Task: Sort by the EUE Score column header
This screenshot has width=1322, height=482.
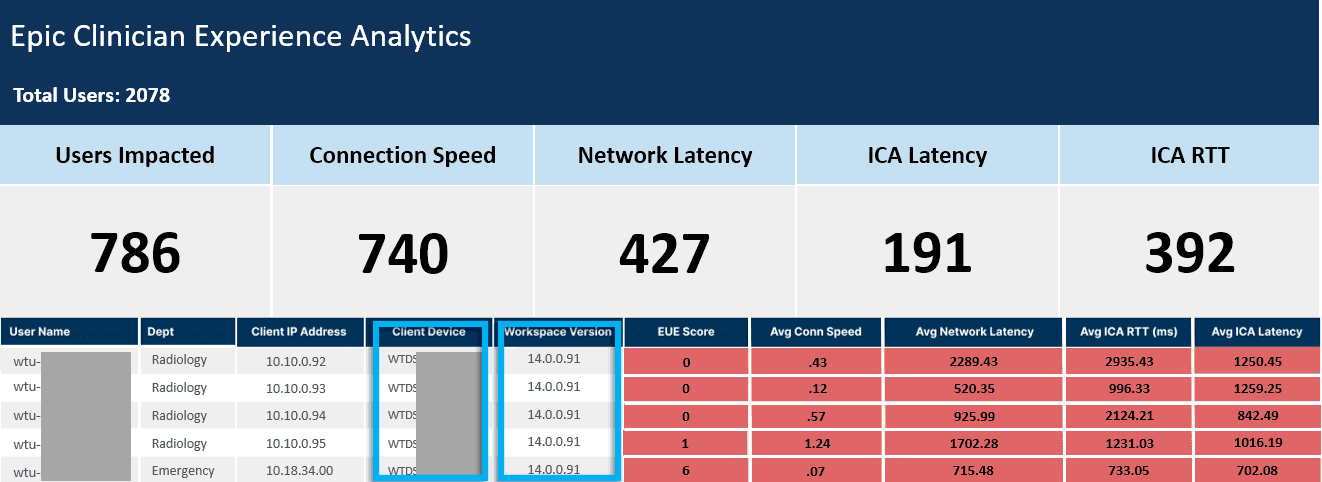Action: coord(686,331)
